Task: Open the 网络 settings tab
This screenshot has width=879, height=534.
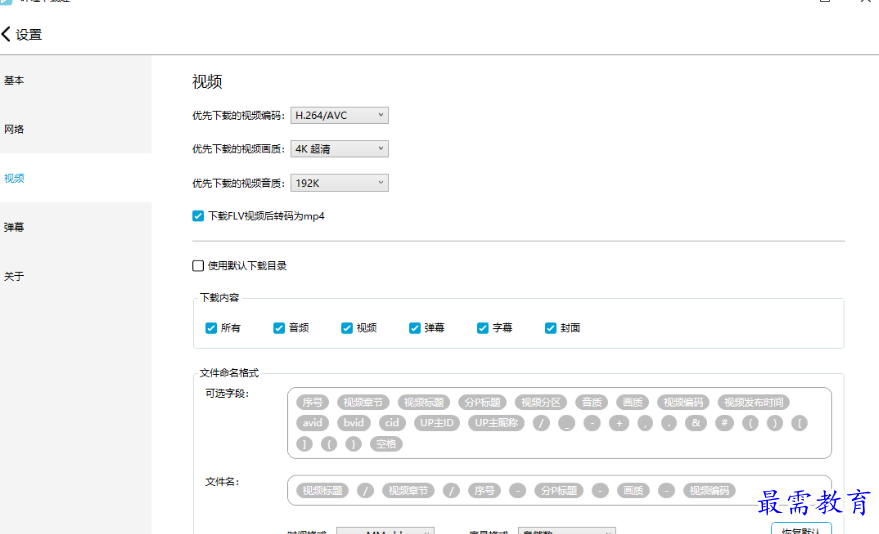Action: [14, 129]
